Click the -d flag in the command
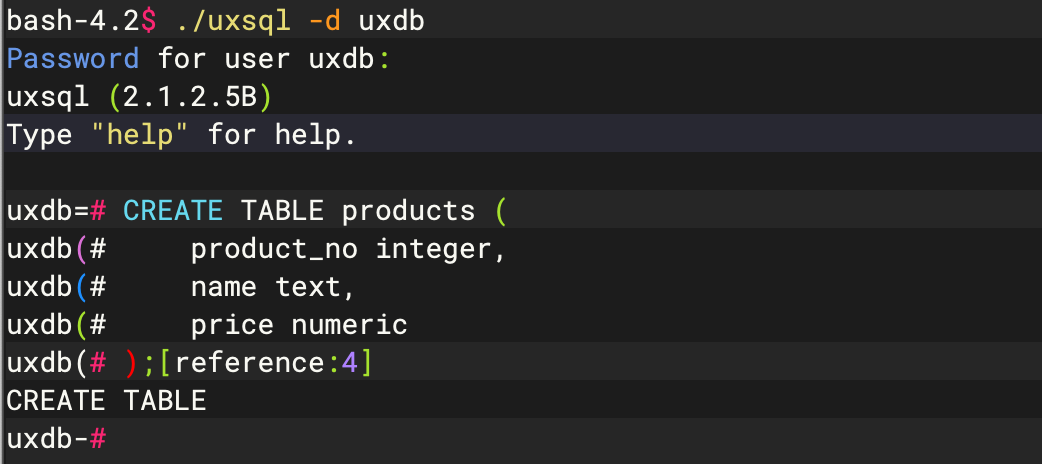1042x464 pixels. [x=325, y=21]
